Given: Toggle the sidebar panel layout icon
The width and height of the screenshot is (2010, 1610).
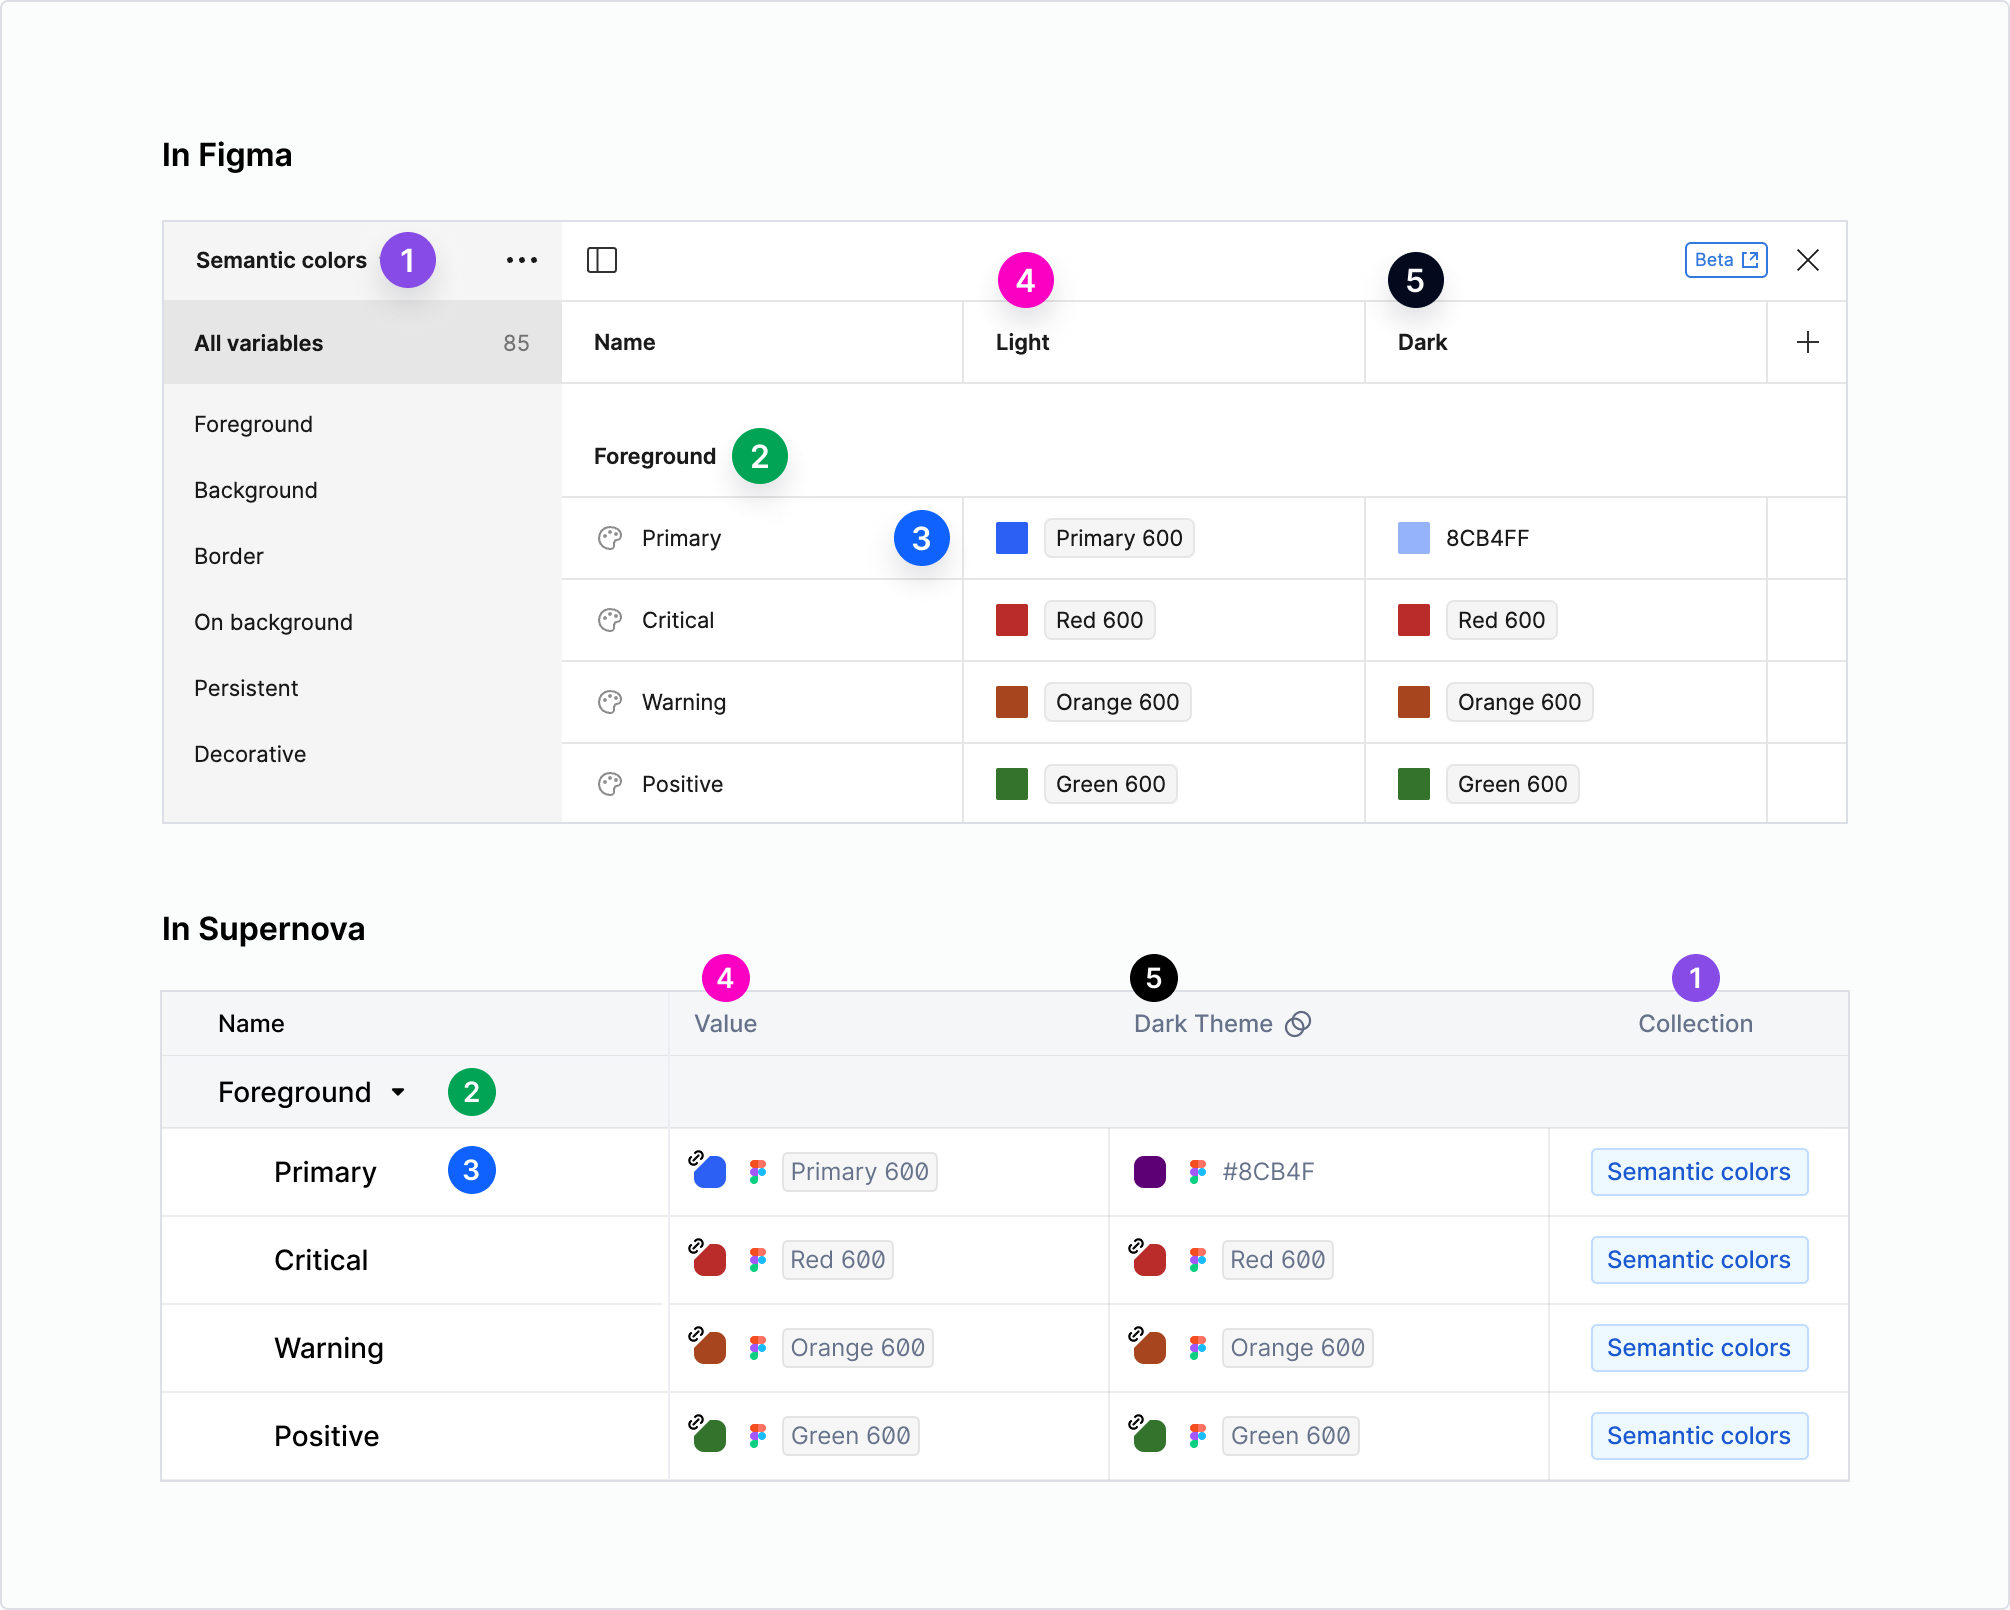Looking at the screenshot, I should pos(602,260).
